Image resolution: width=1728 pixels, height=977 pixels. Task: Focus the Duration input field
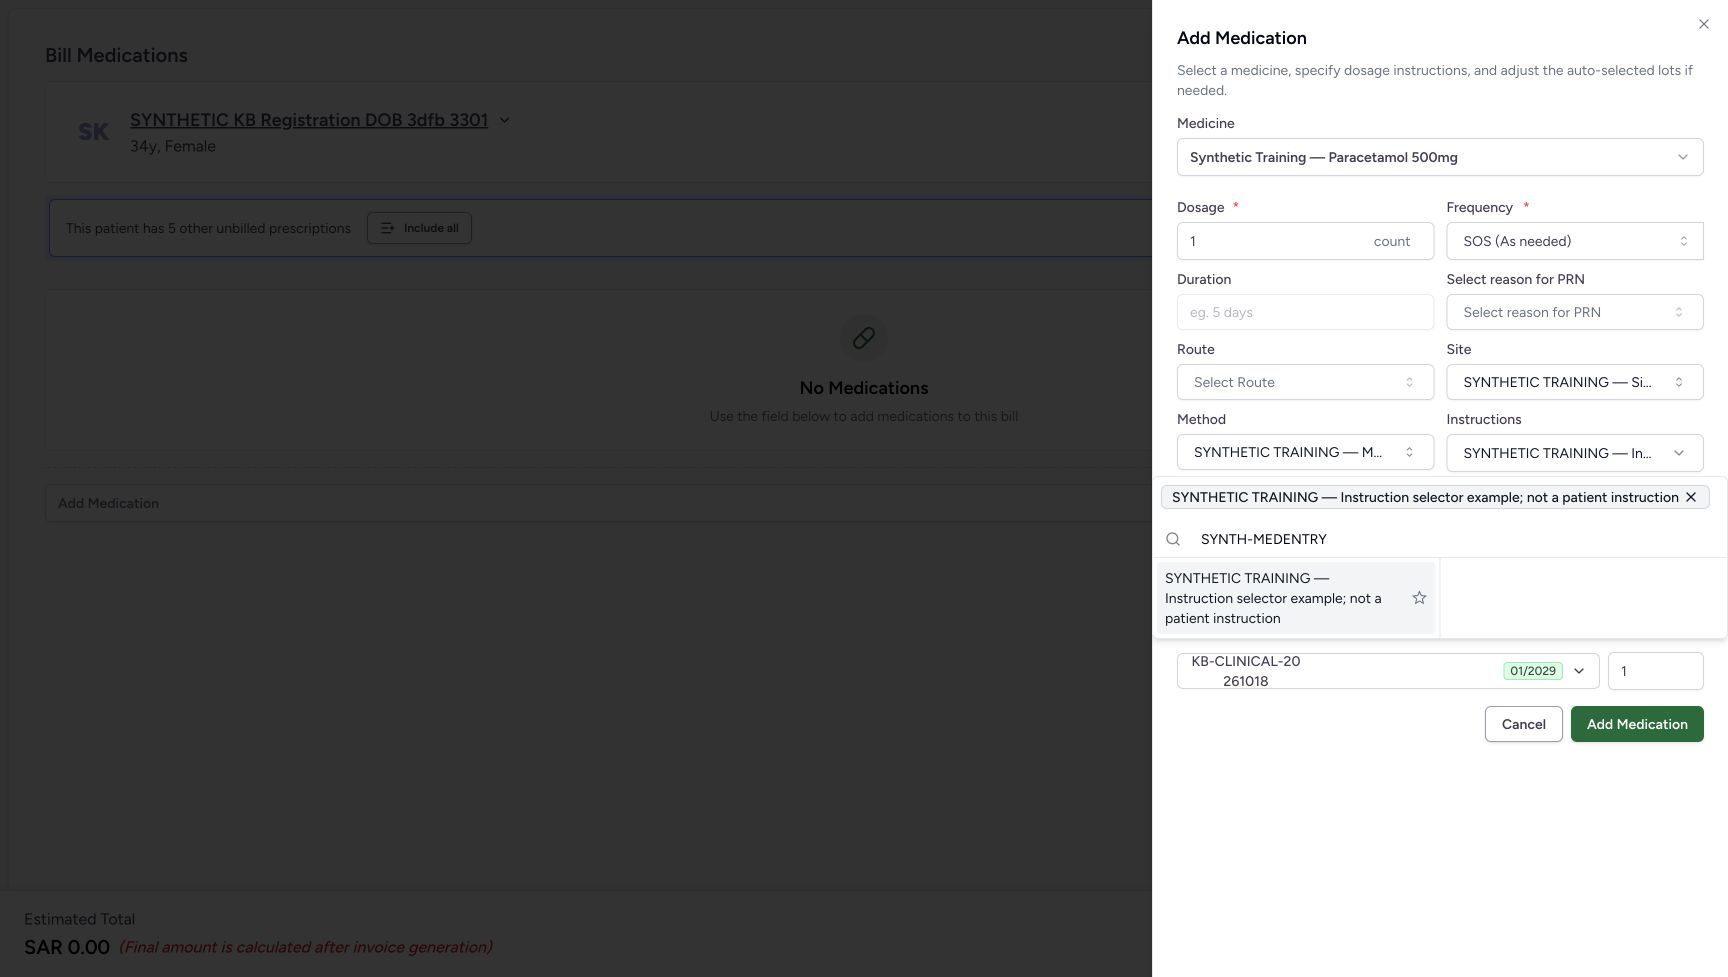[x=1305, y=312]
